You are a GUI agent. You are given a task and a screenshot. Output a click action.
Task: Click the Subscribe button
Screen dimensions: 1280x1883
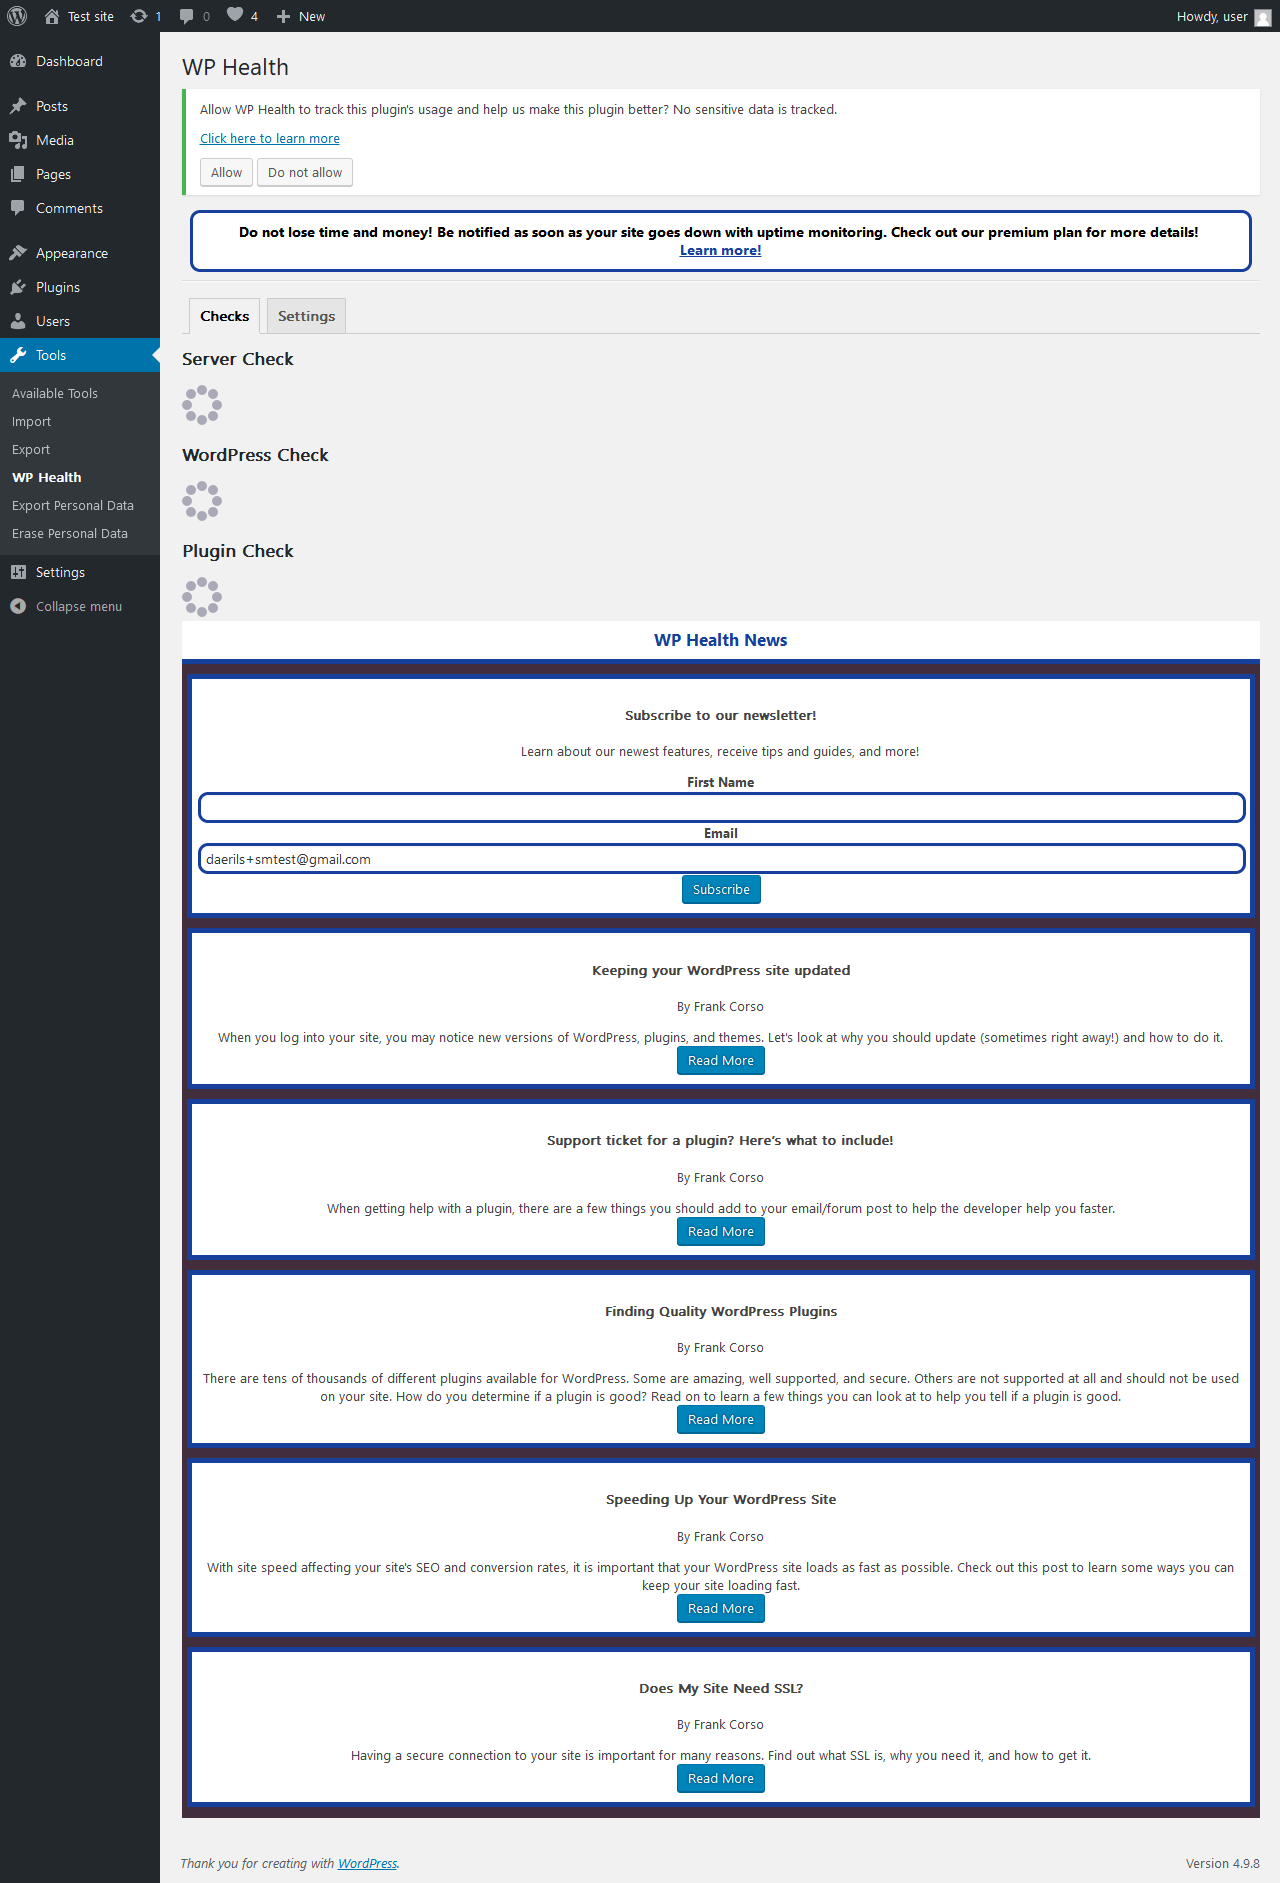click(721, 889)
